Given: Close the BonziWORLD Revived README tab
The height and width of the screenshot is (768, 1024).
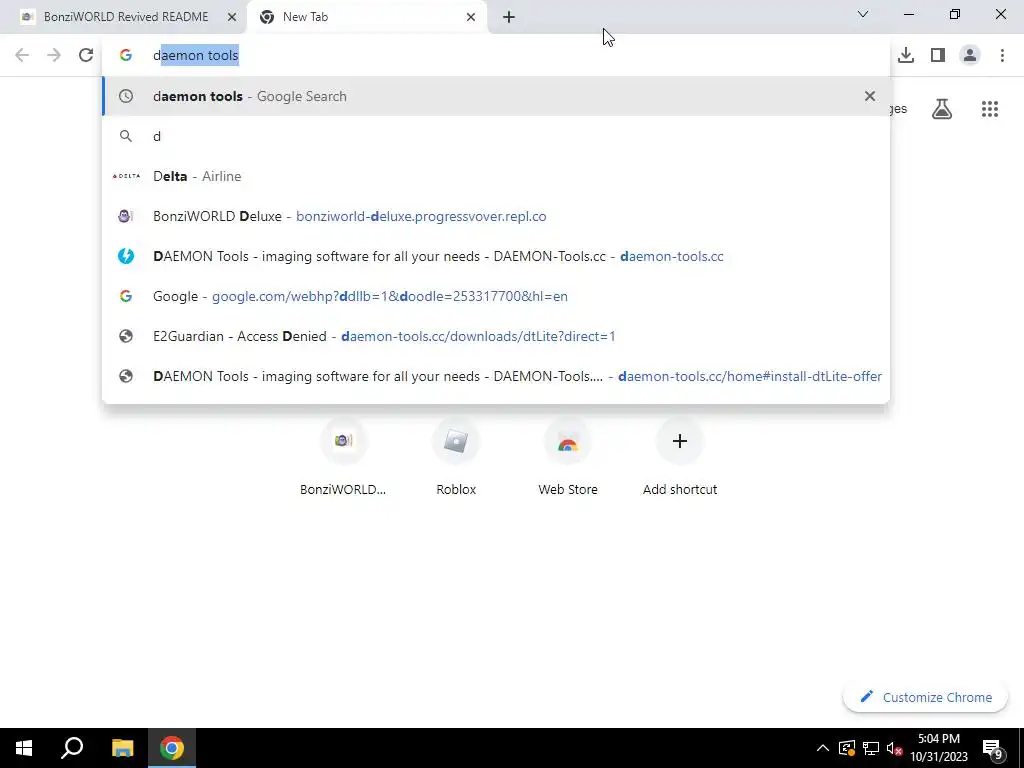Looking at the screenshot, I should [x=232, y=17].
